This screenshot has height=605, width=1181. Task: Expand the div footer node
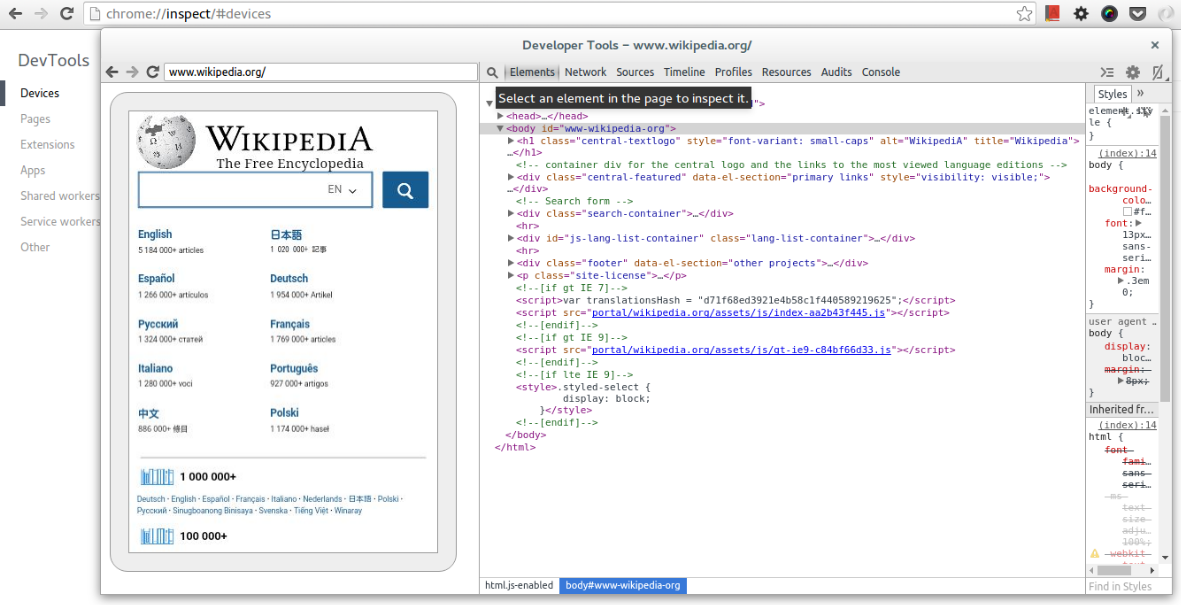tap(511, 264)
